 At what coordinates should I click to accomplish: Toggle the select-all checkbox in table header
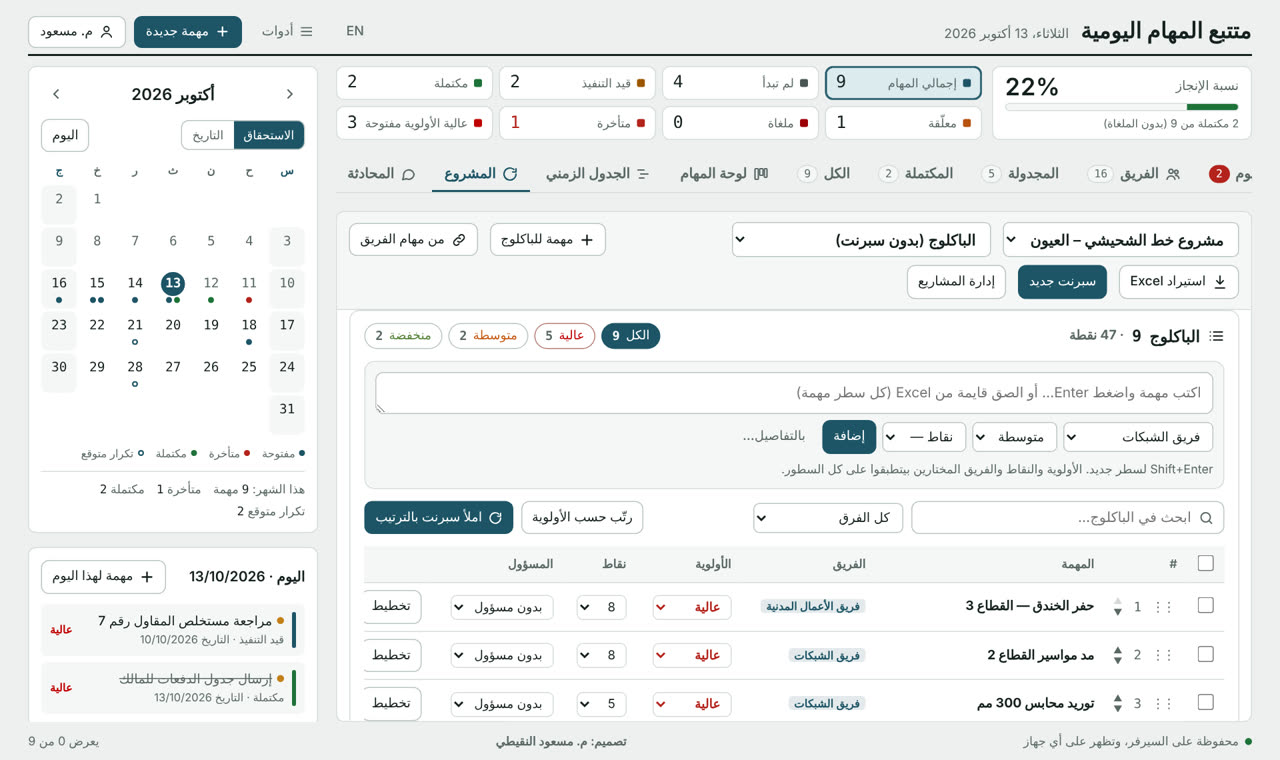1205,564
